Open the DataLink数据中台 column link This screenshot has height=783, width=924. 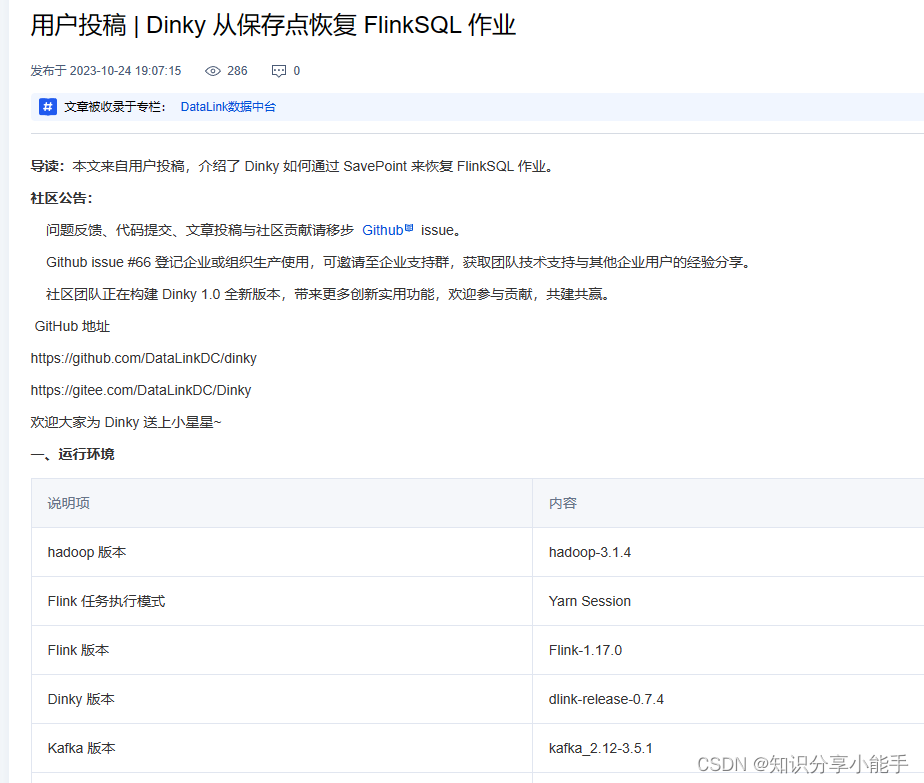[228, 107]
